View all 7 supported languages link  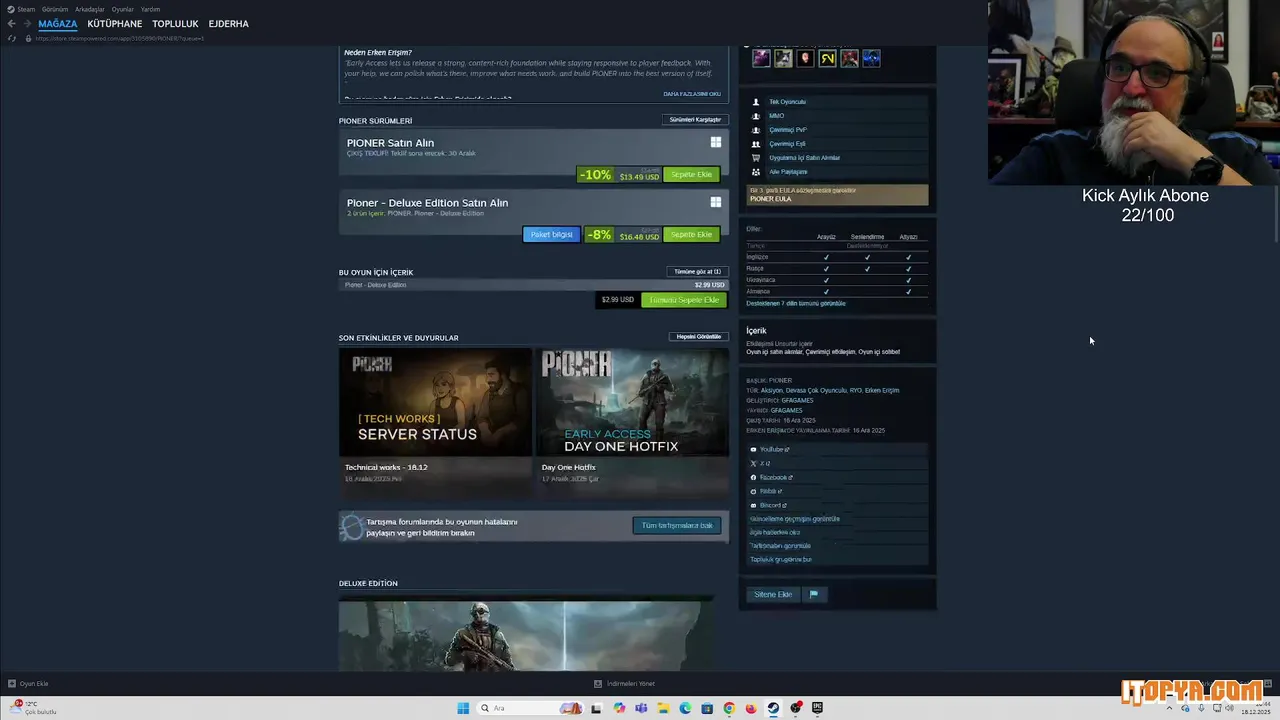coord(796,304)
